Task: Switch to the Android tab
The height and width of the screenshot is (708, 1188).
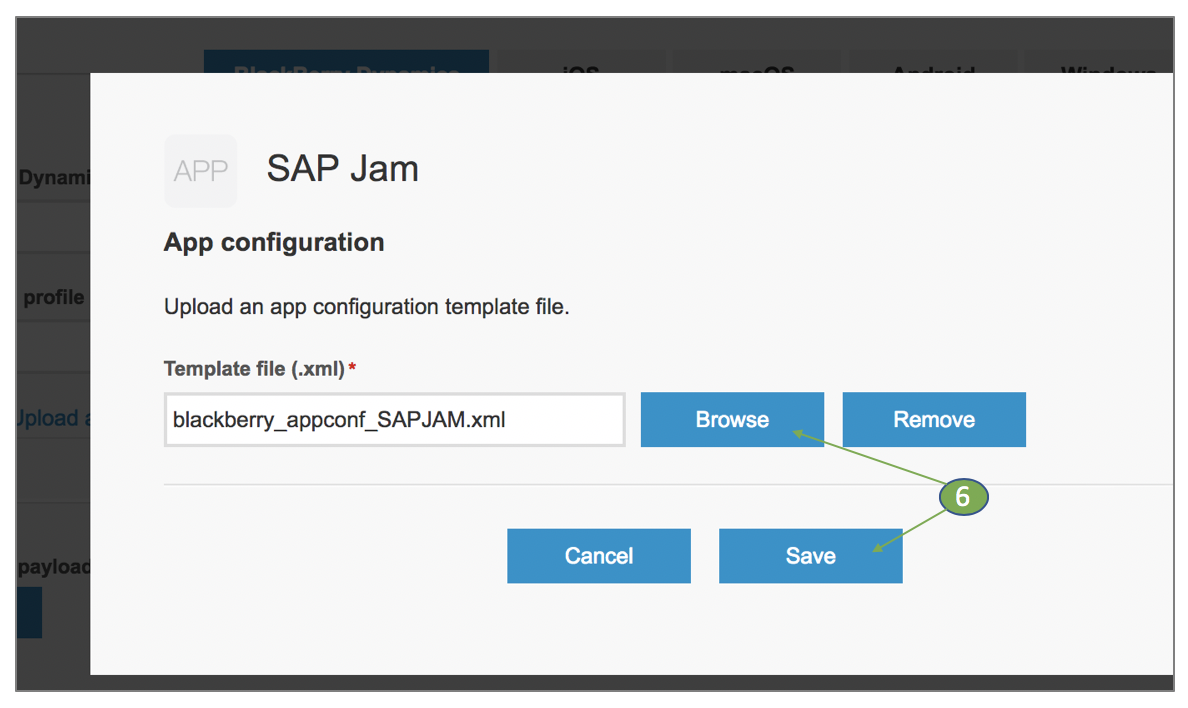Action: pyautogui.click(x=933, y=63)
